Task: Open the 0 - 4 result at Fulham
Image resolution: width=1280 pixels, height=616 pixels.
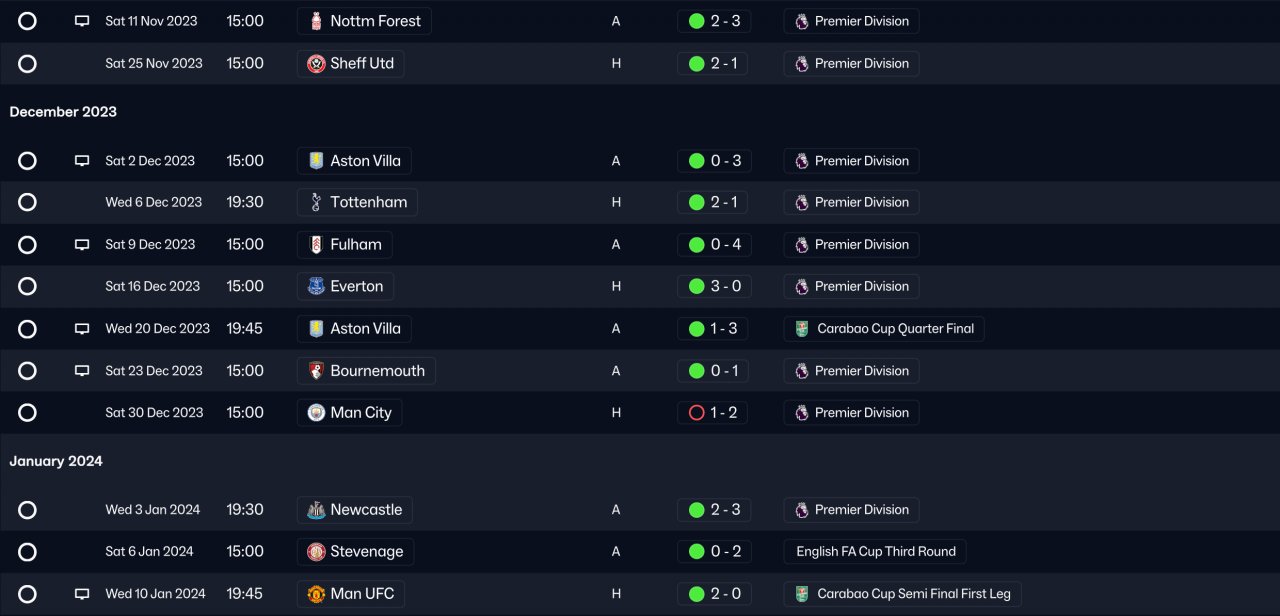Action: (725, 245)
